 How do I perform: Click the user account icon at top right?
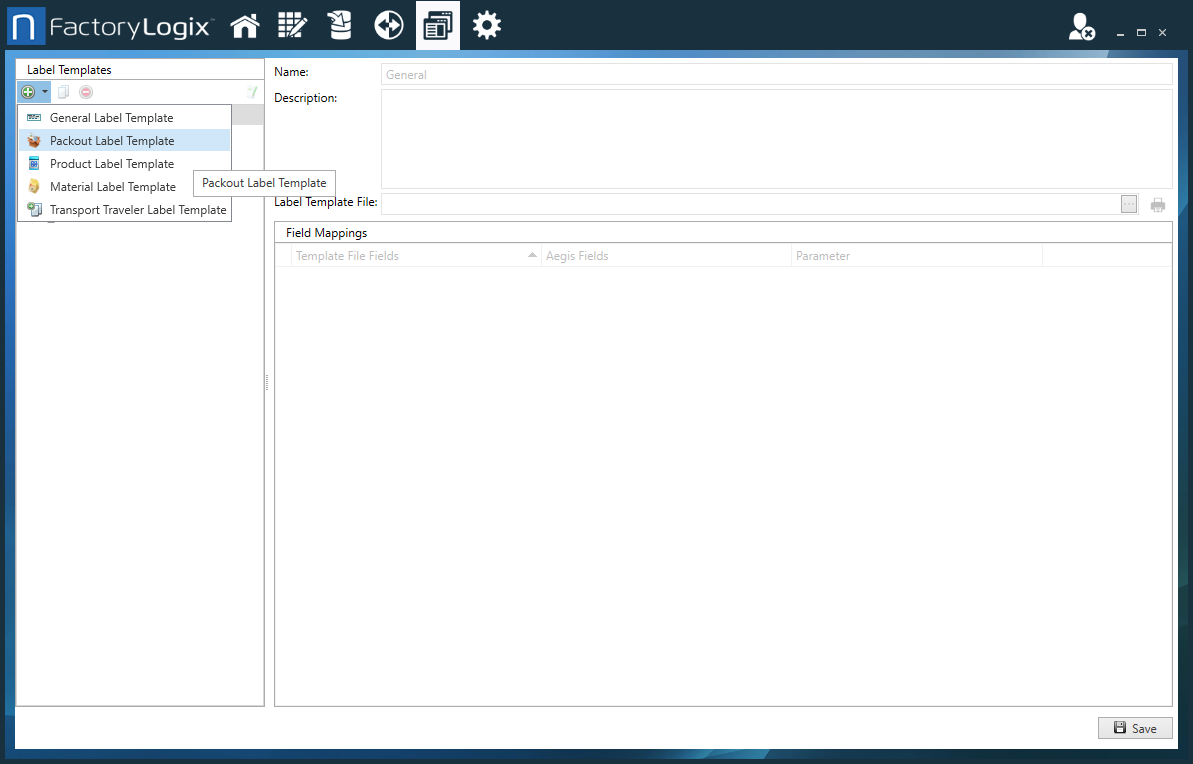coord(1081,29)
